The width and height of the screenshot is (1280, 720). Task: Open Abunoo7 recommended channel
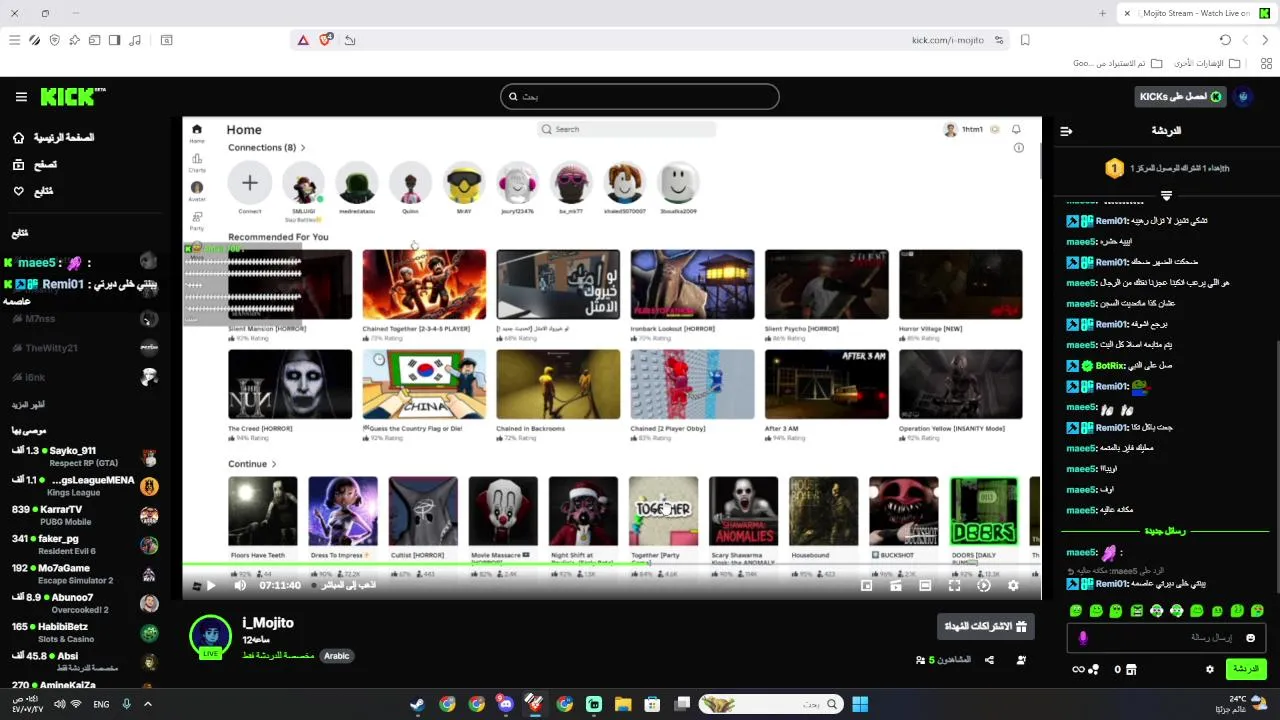click(x=84, y=603)
